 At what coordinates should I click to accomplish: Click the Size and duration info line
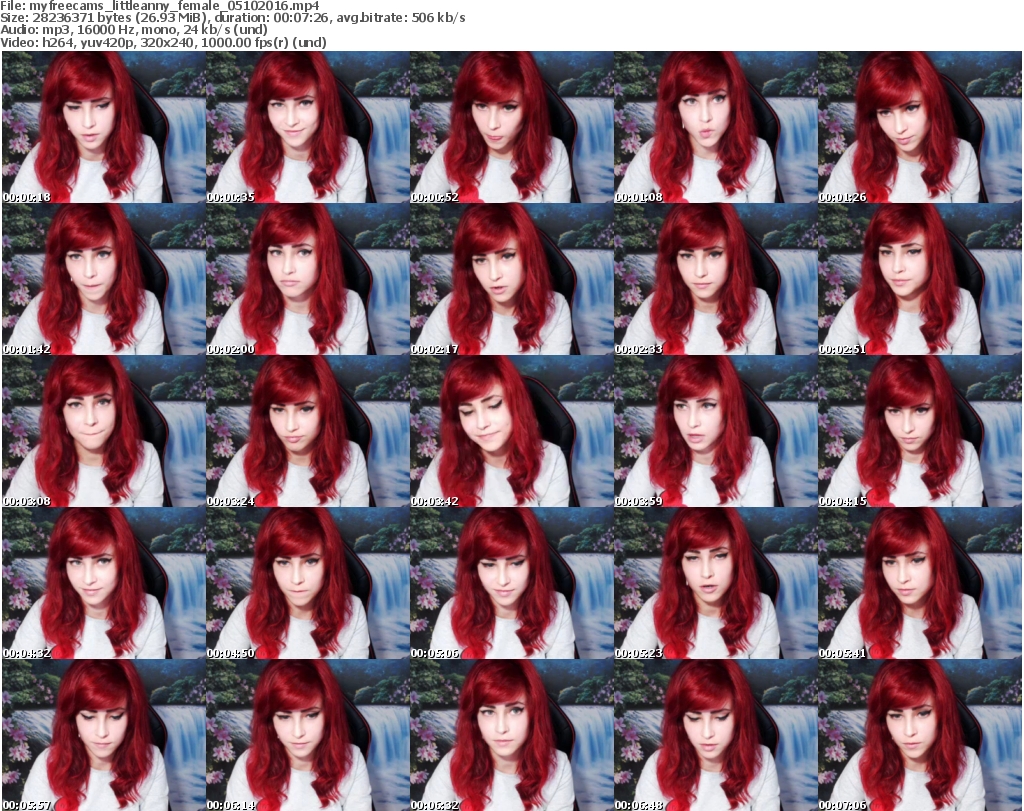233,18
